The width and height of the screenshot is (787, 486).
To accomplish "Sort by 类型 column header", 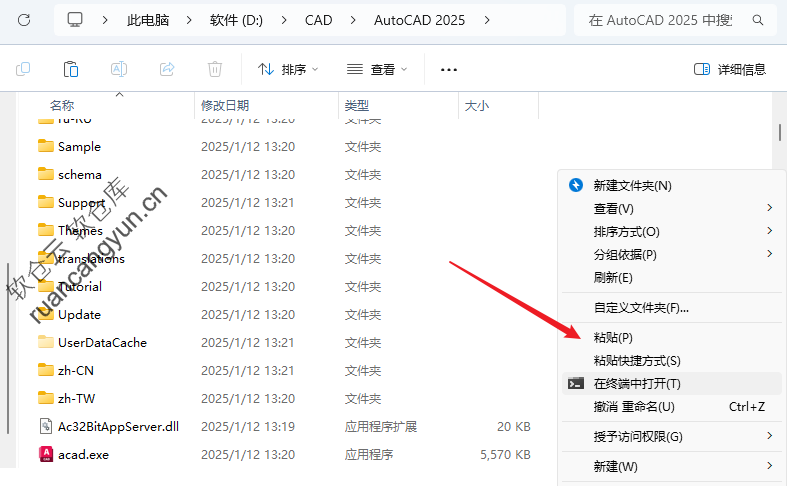I will [357, 105].
